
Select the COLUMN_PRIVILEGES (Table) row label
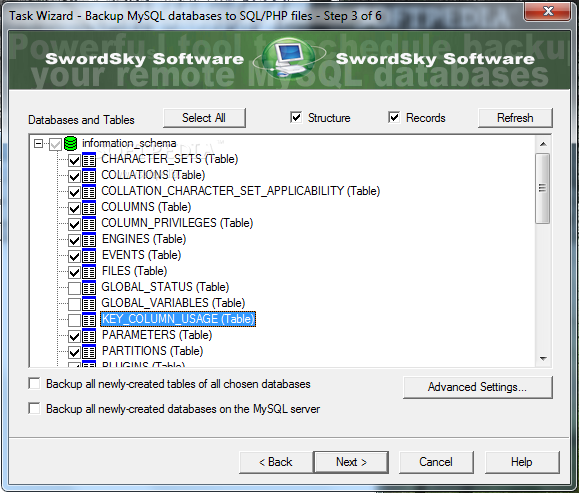tap(177, 223)
